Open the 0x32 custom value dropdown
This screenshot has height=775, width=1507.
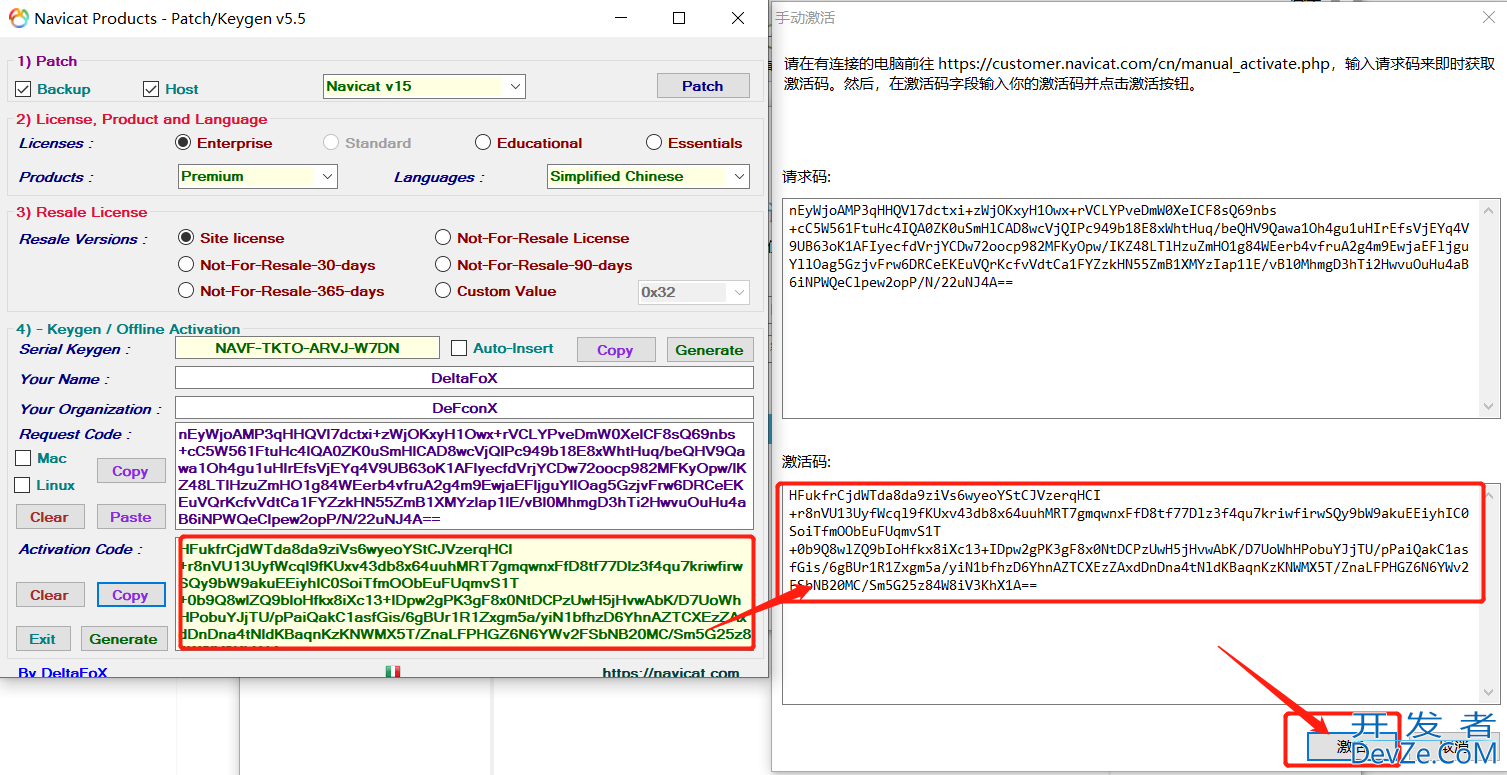pyautogui.click(x=694, y=292)
